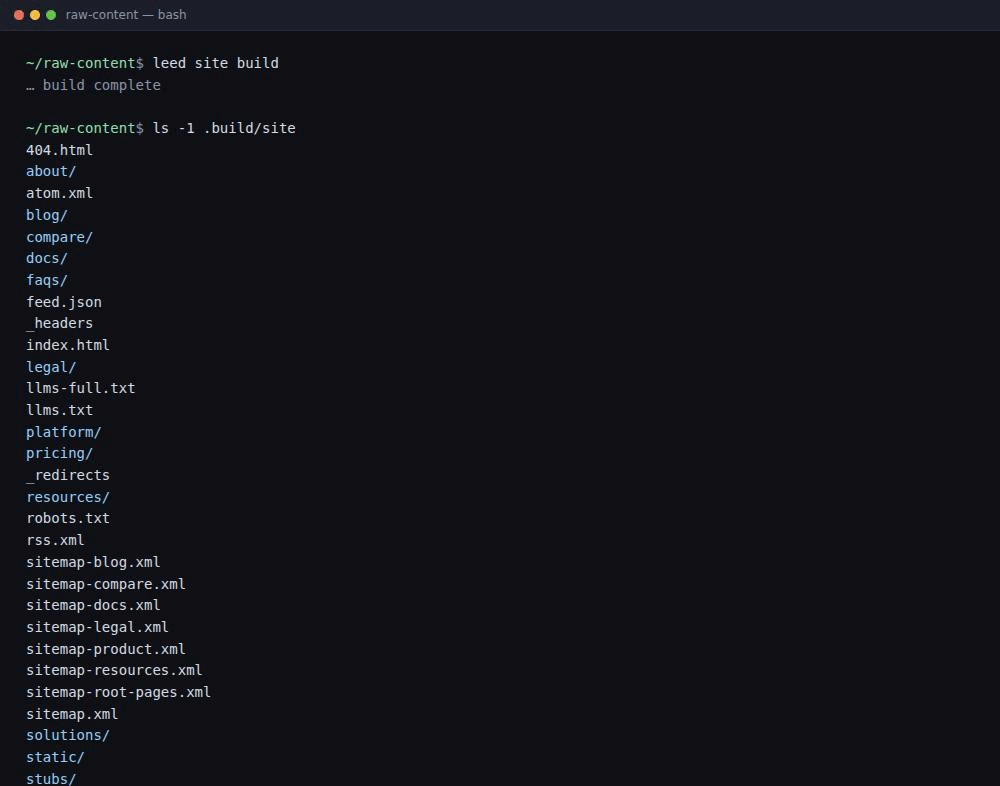Viewport: 1000px width, 786px height.
Task: Click the 'build complete' output line
Action: tap(93, 85)
